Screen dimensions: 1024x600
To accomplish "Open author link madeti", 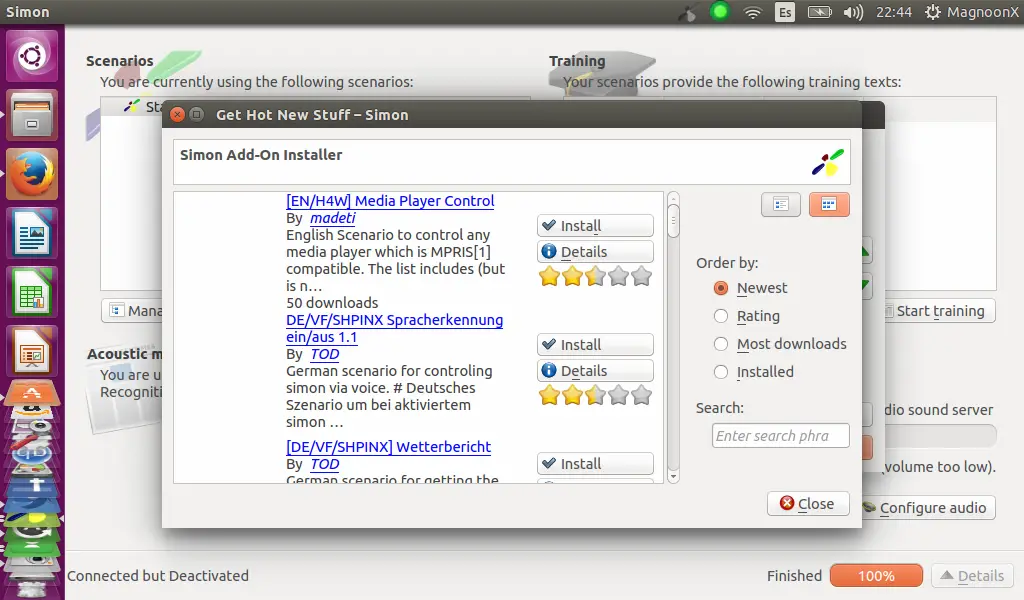I will tap(332, 218).
